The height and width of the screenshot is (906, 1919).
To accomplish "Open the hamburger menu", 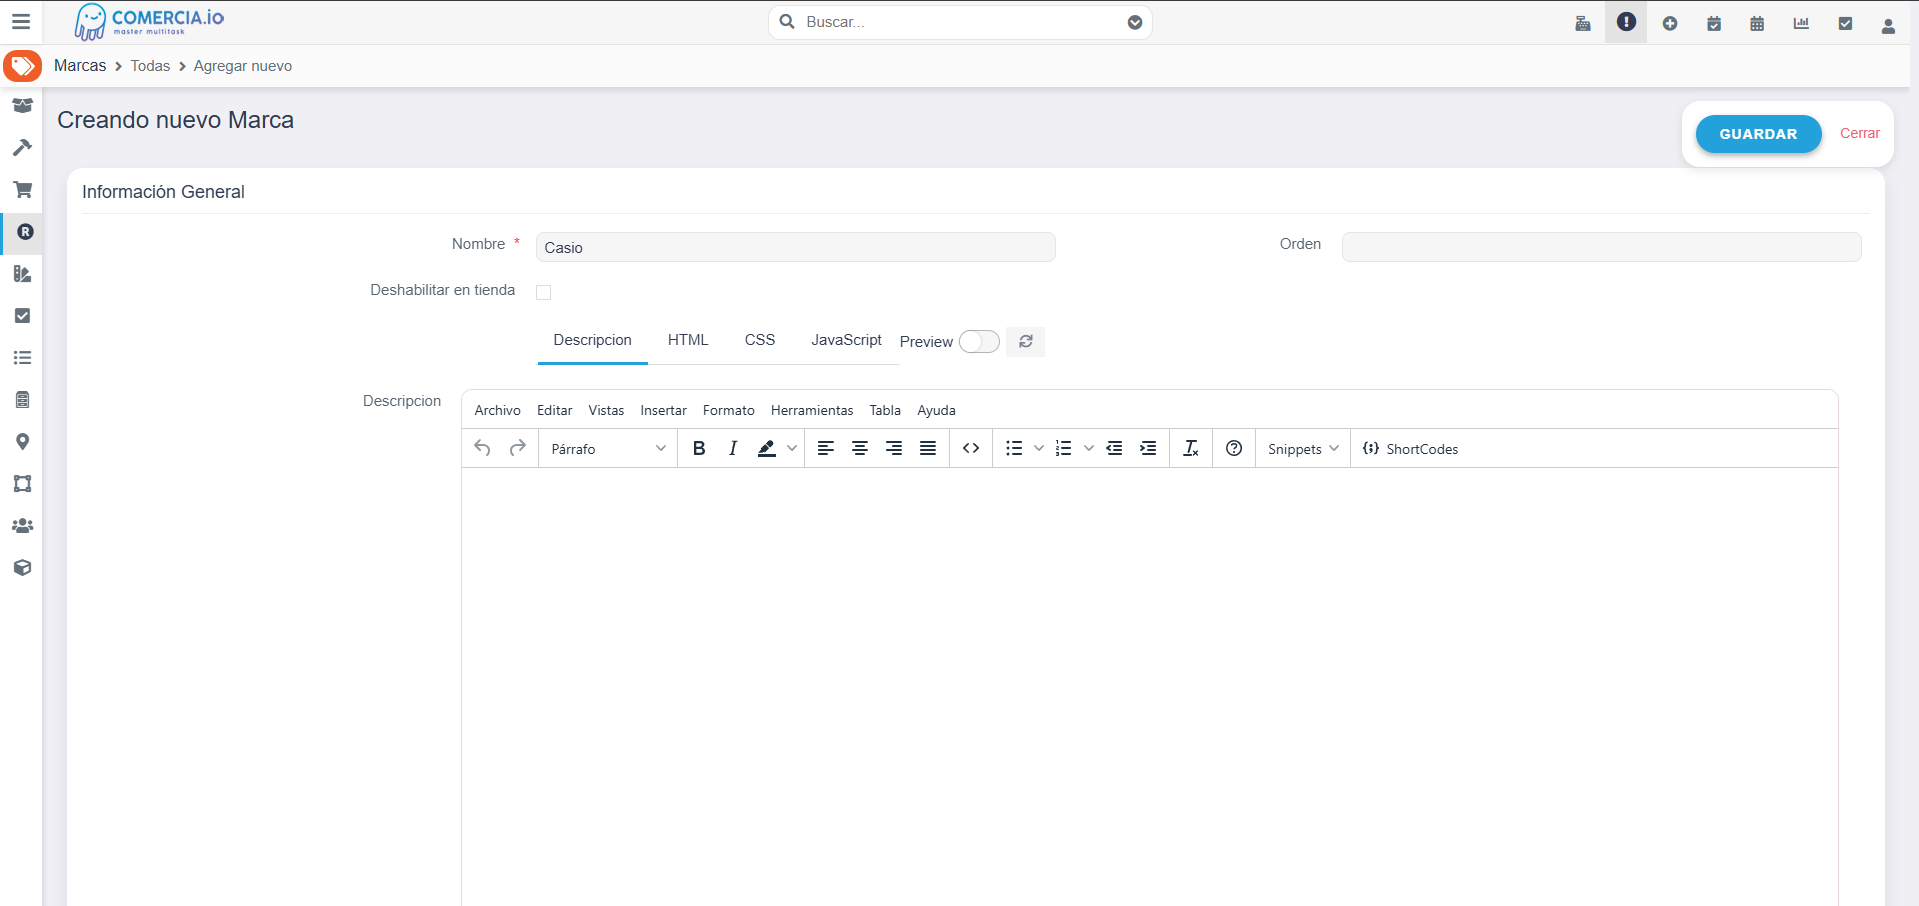I will click(x=21, y=22).
